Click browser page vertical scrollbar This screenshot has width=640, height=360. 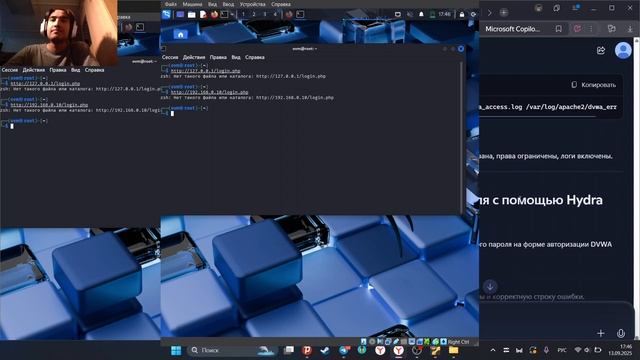pyautogui.click(x=637, y=188)
